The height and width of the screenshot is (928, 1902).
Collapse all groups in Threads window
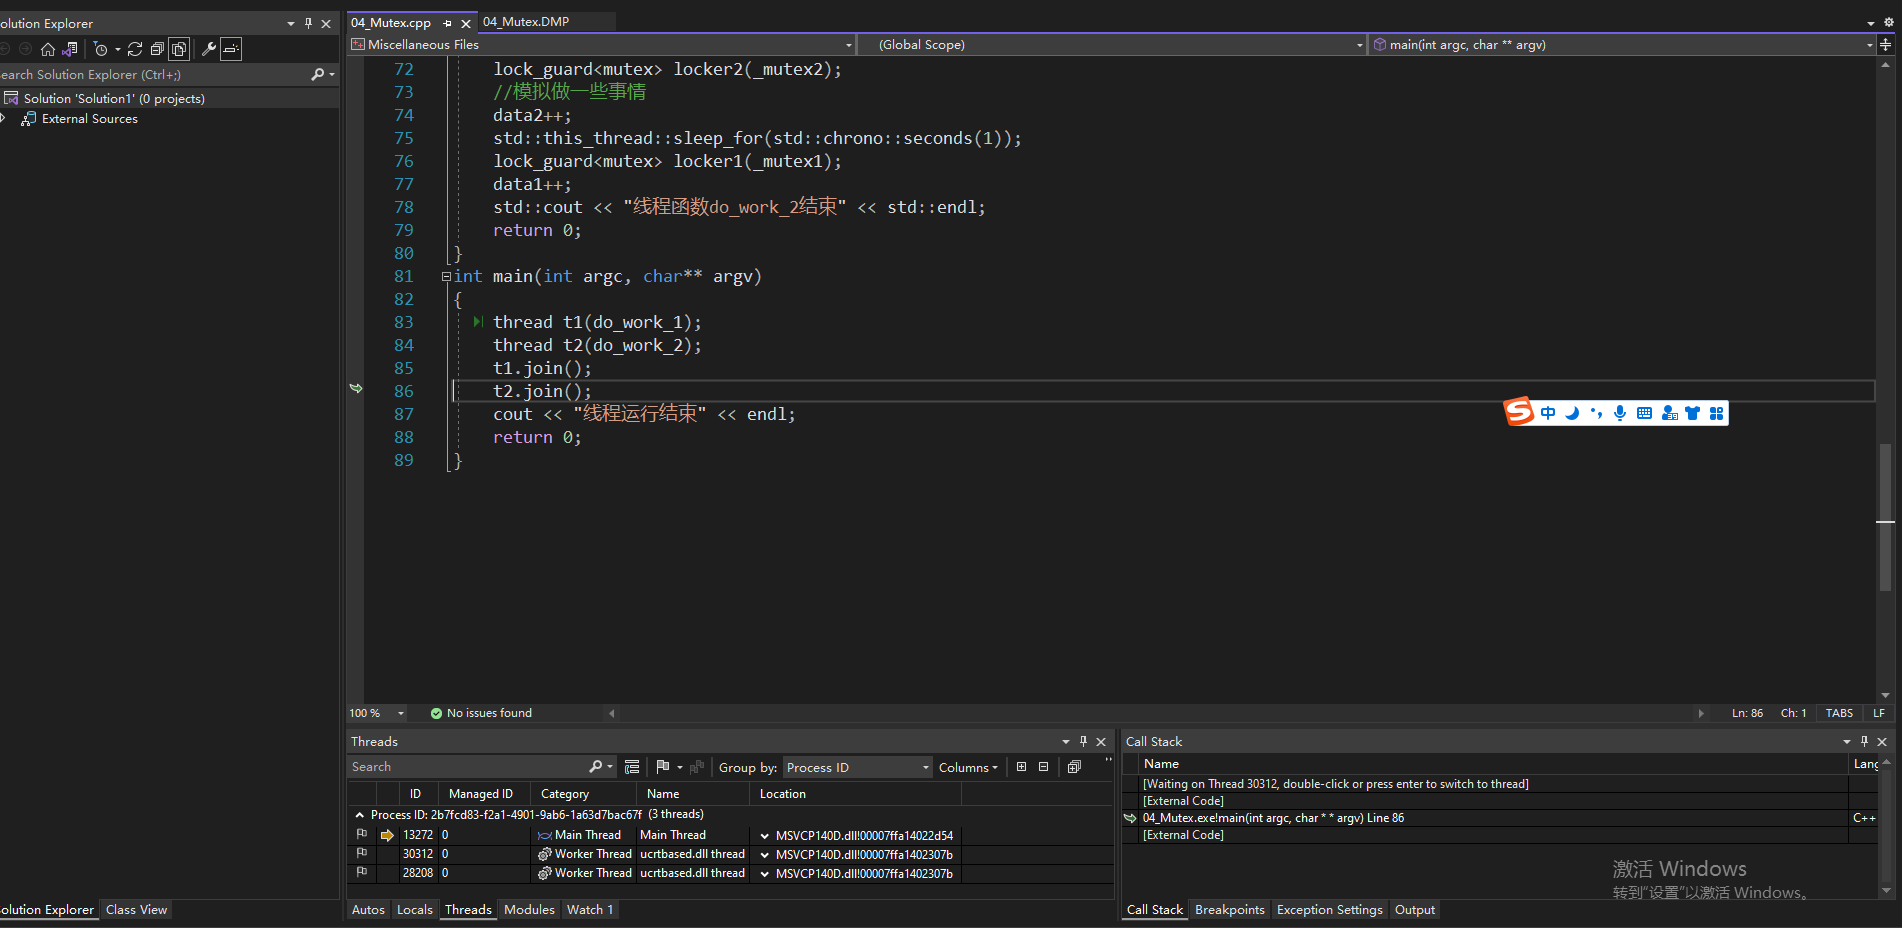click(x=1043, y=767)
